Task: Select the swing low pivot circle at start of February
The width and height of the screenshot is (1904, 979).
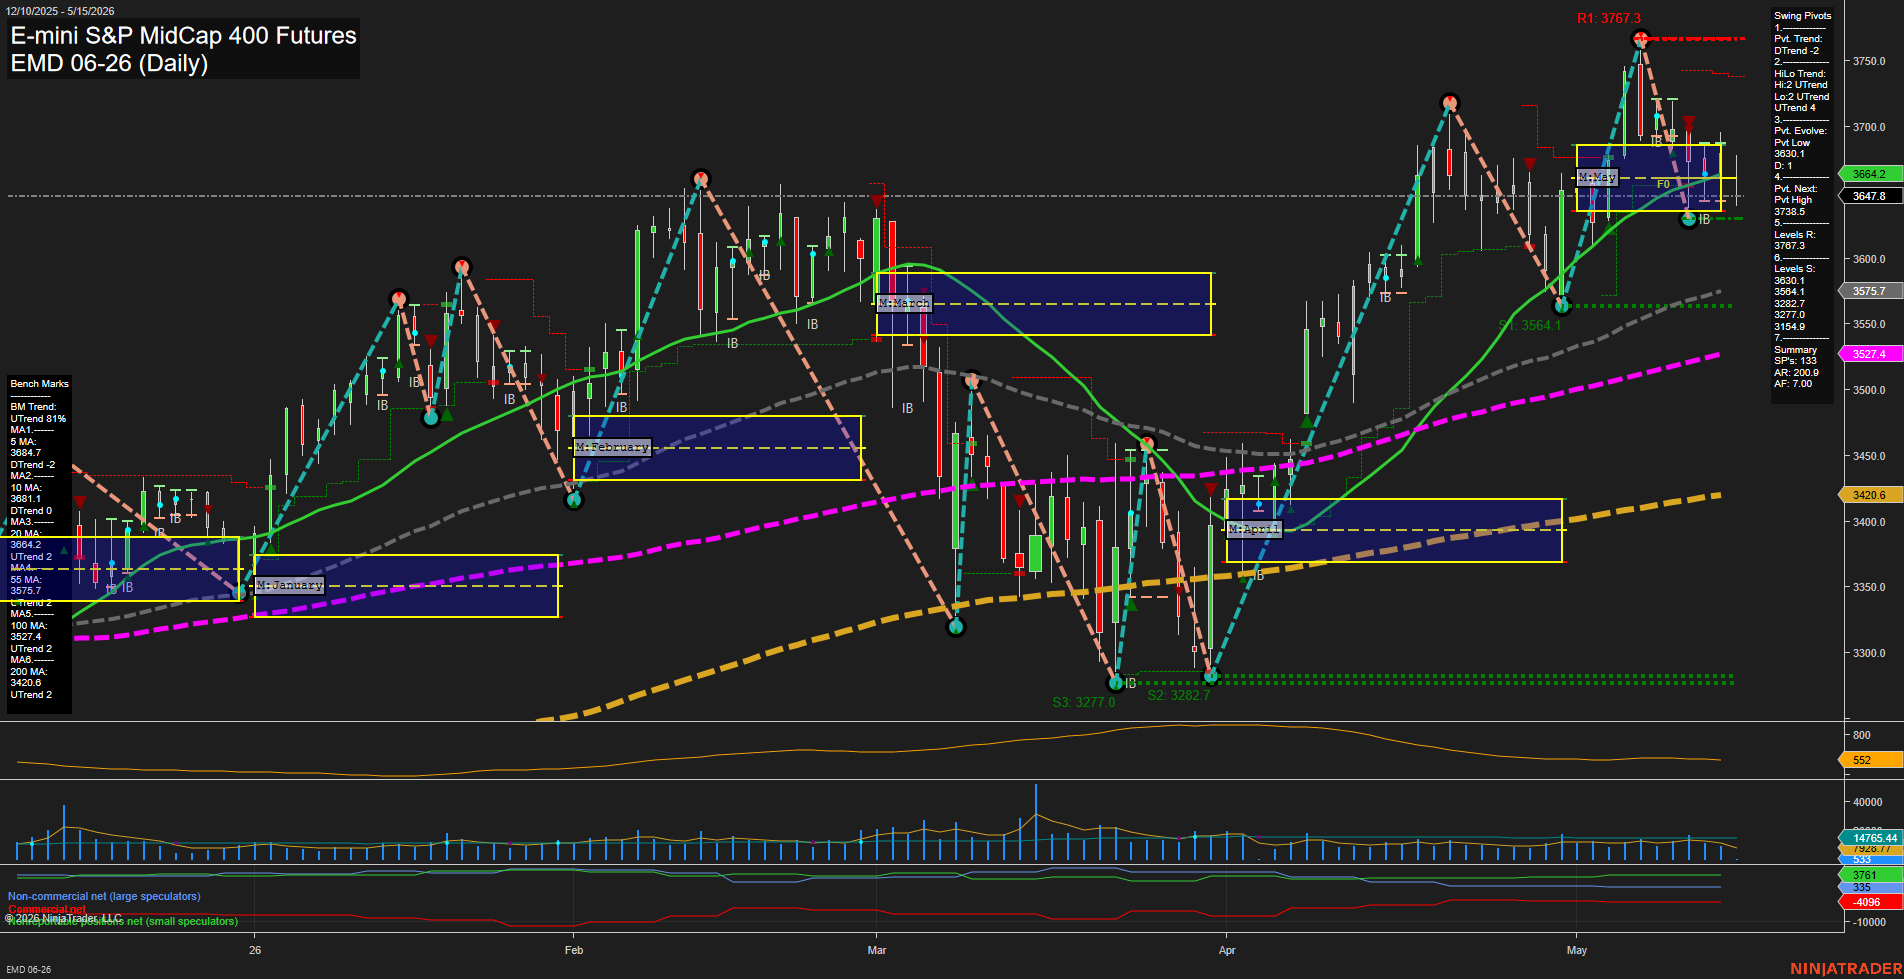Action: tap(574, 500)
